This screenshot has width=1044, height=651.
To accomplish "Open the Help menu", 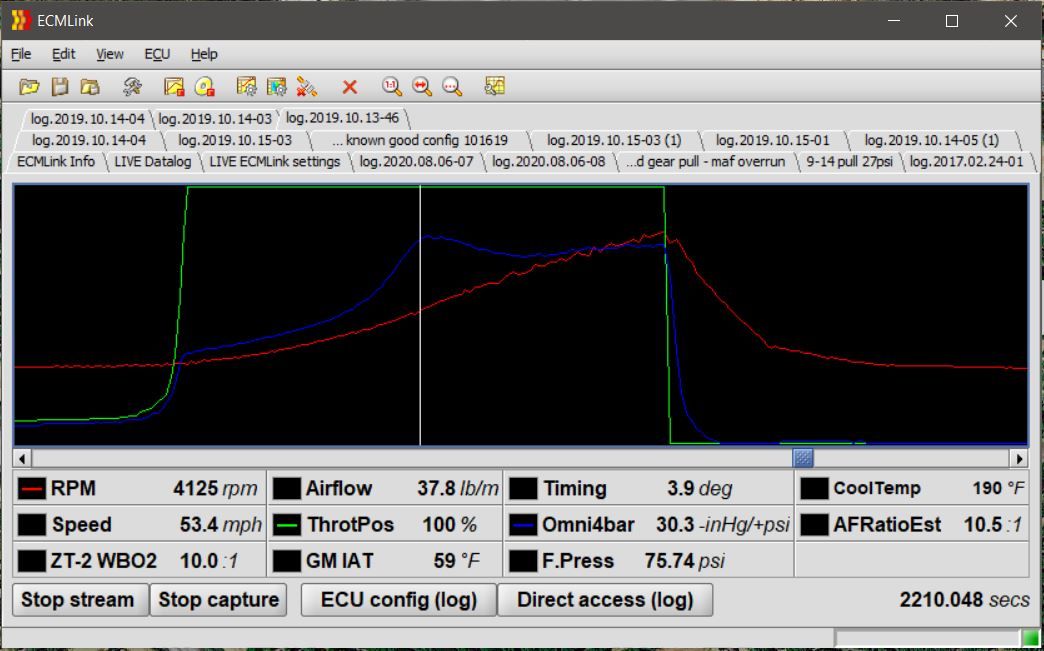I will click(204, 54).
